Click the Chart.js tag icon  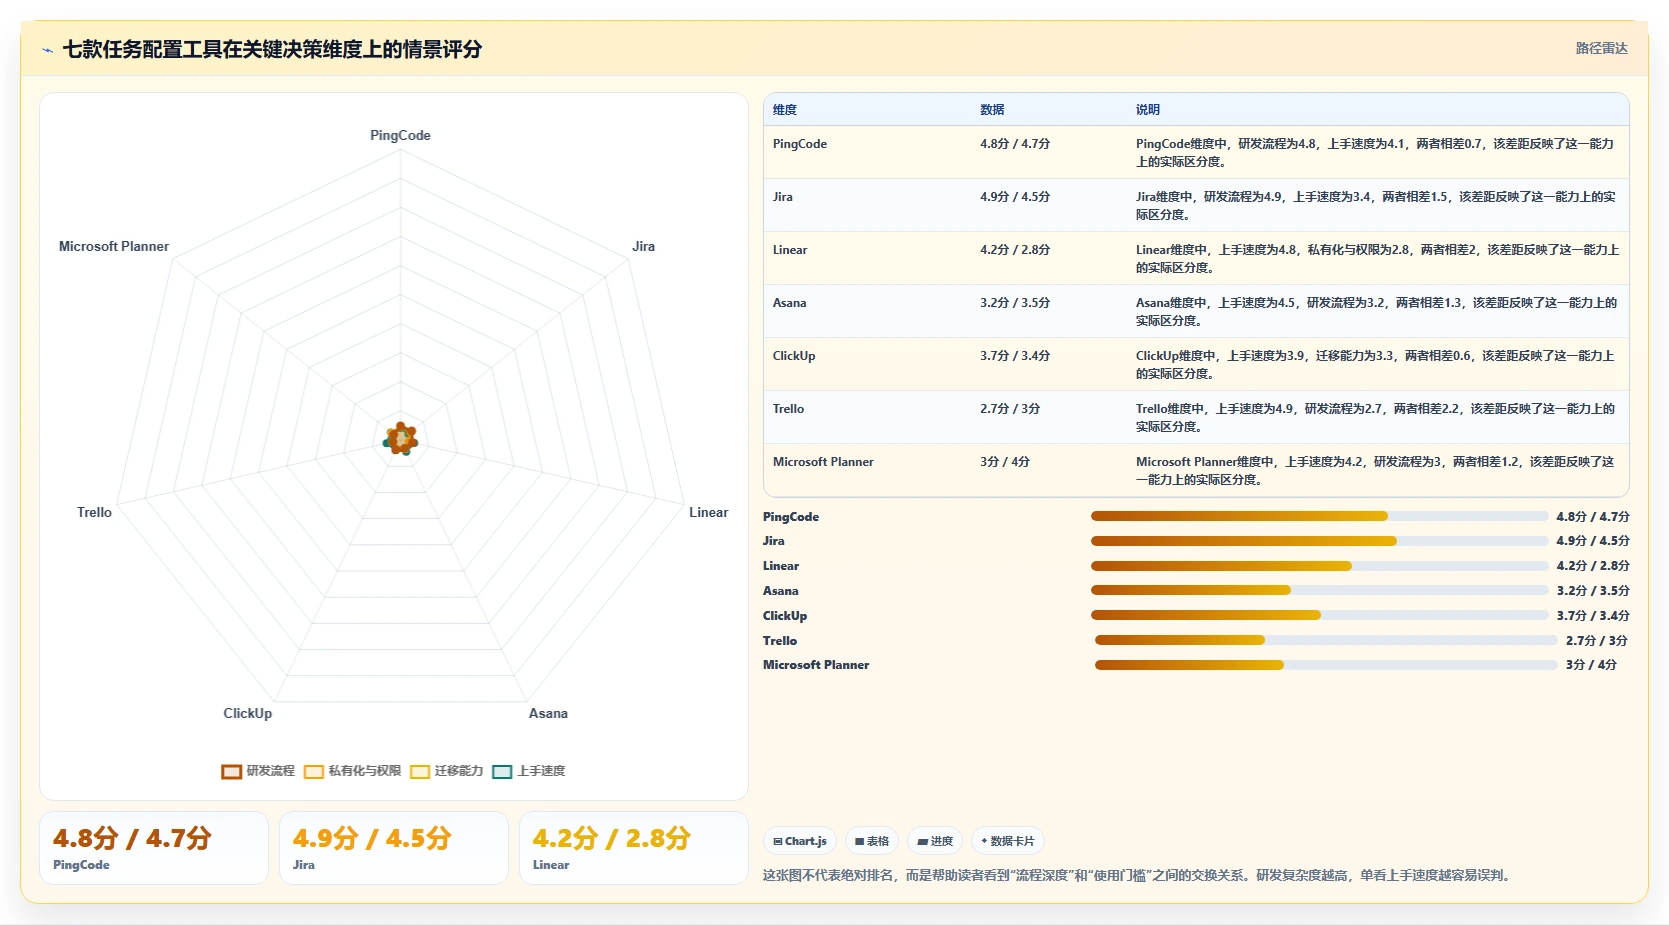coord(778,842)
